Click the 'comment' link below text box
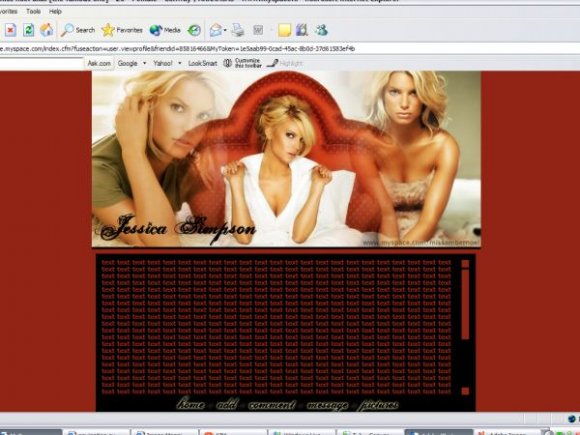580x435 pixels. pyautogui.click(x=272, y=405)
